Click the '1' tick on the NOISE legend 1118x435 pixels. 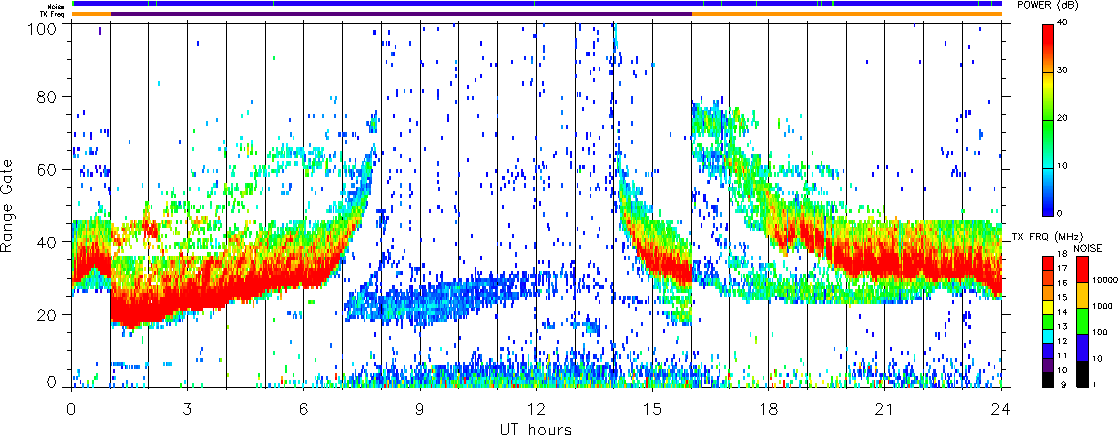coord(1096,384)
